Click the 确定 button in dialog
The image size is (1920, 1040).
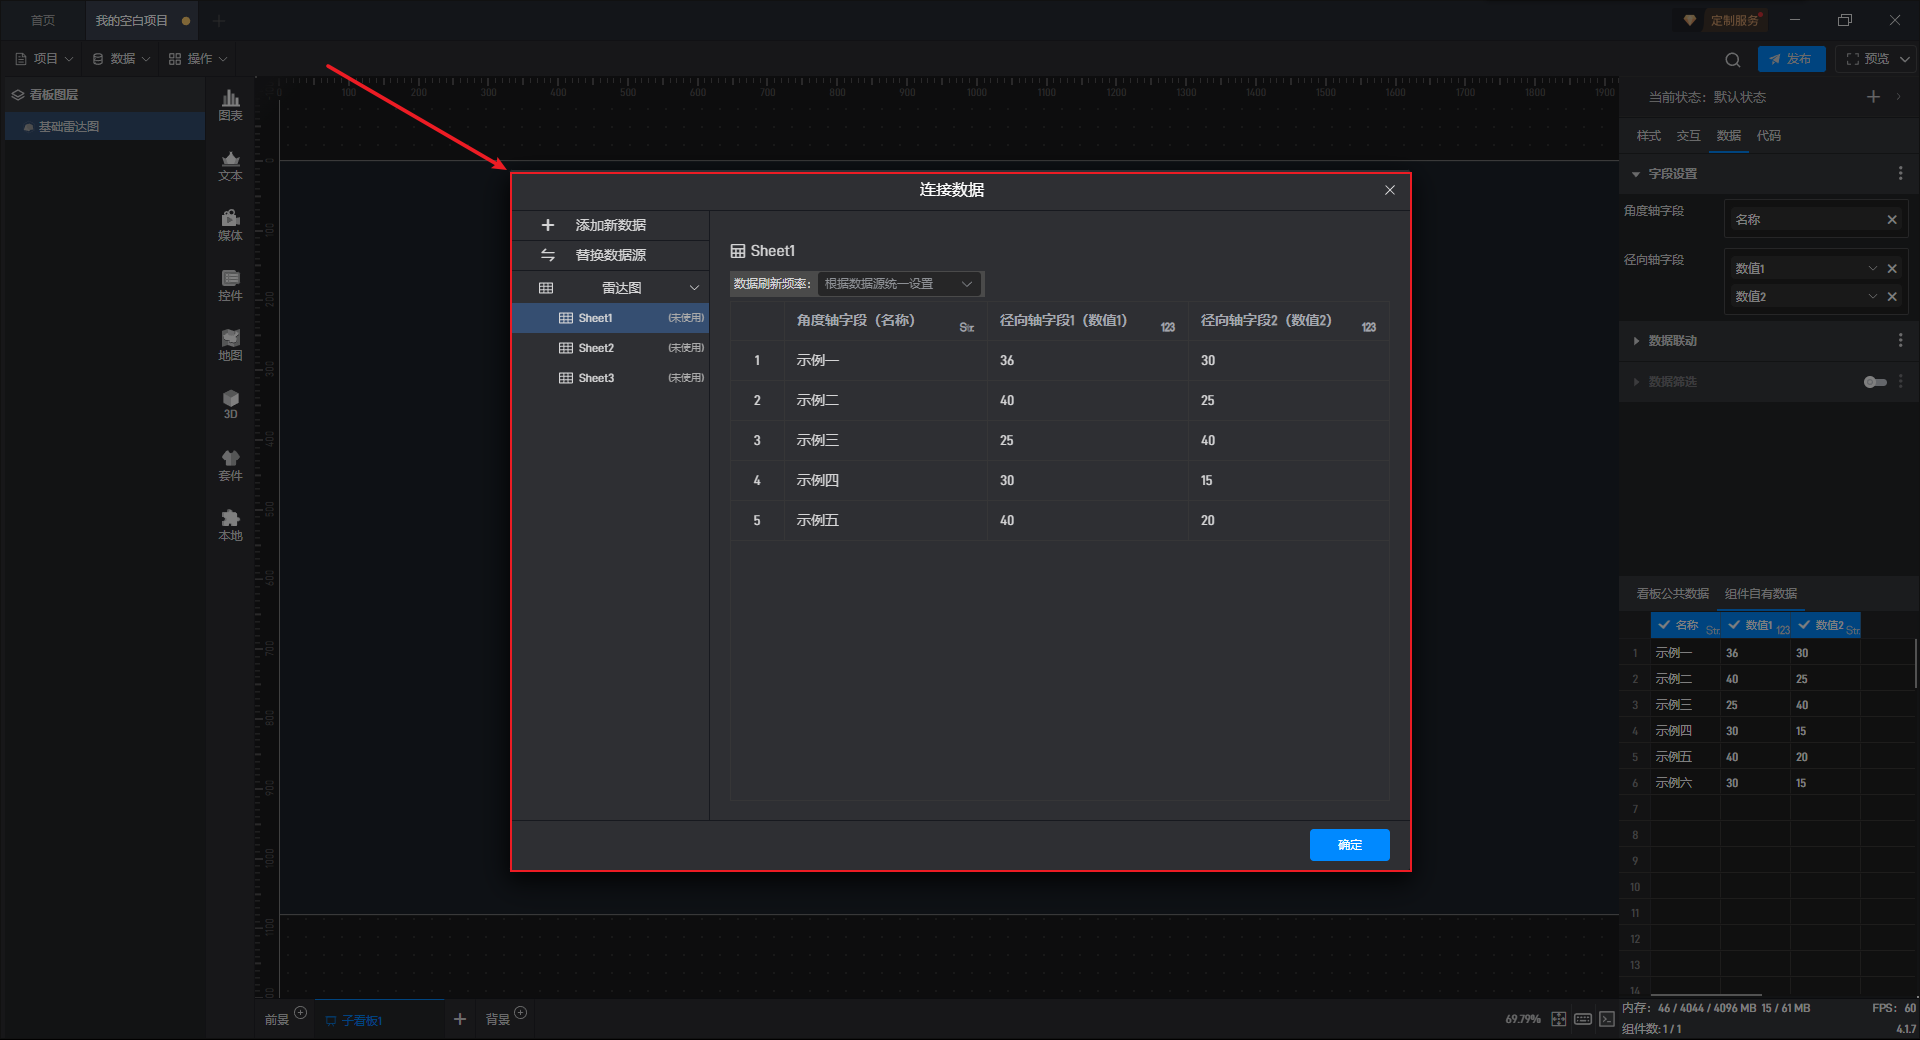(1349, 845)
